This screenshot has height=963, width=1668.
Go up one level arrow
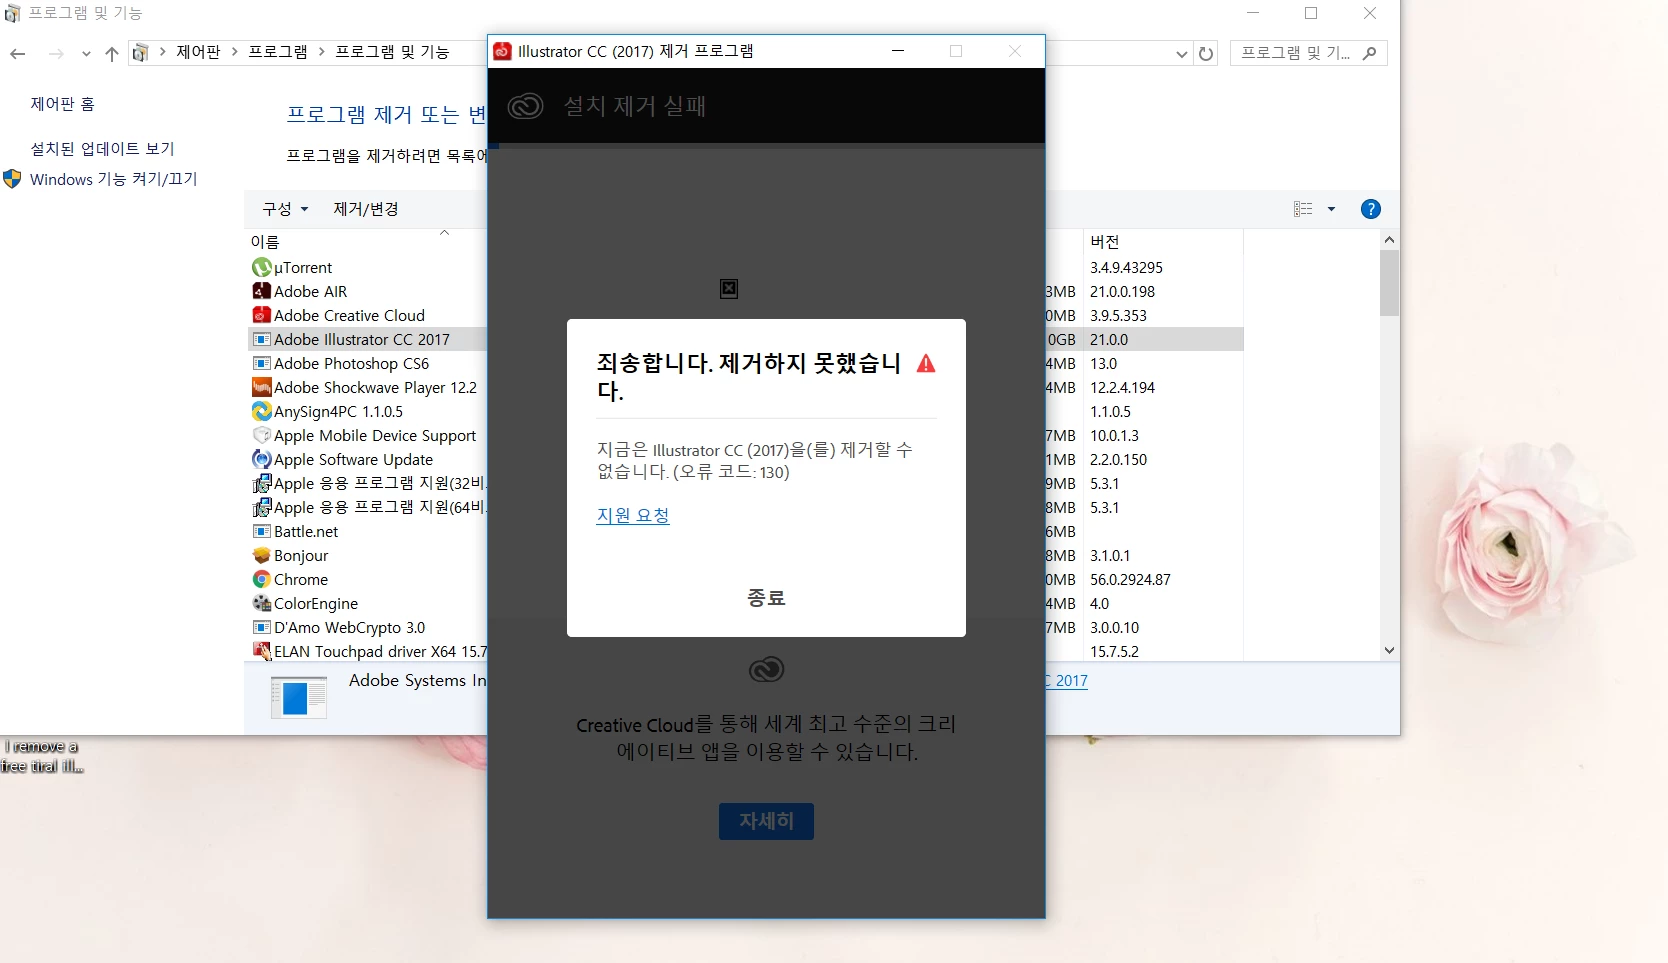tap(112, 53)
